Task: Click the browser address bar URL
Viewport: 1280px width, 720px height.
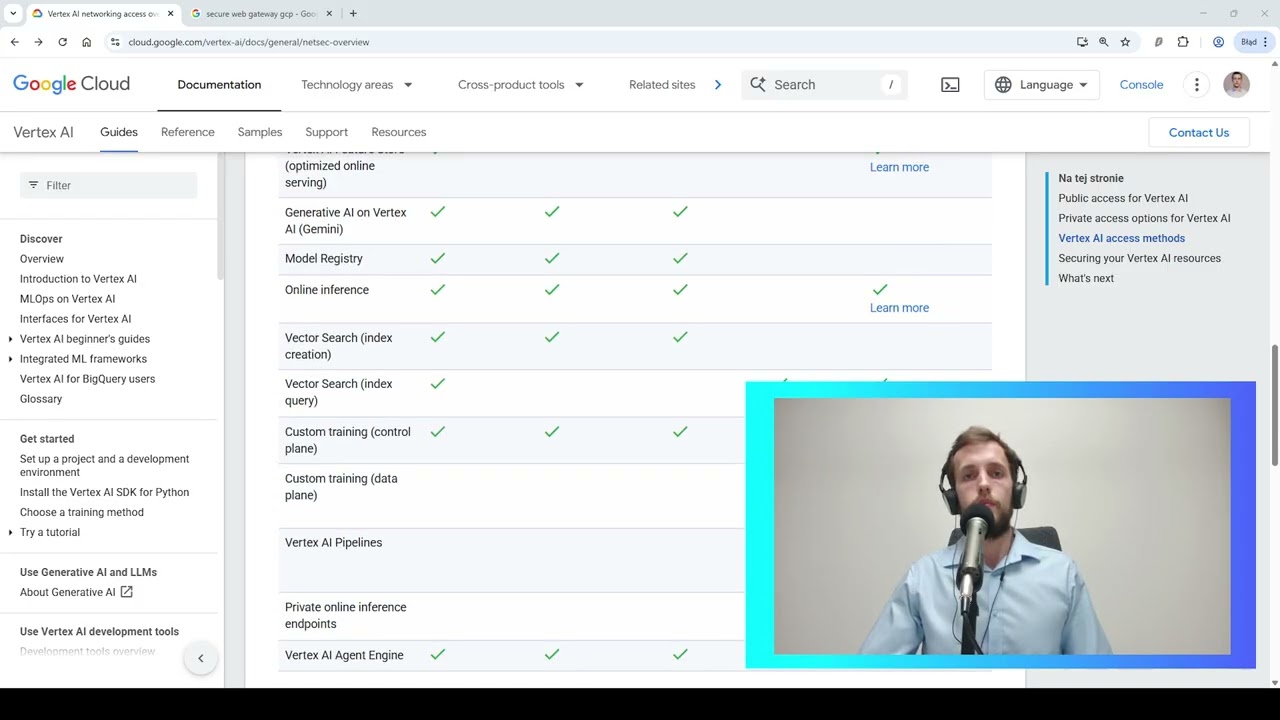Action: pyautogui.click(x=249, y=42)
